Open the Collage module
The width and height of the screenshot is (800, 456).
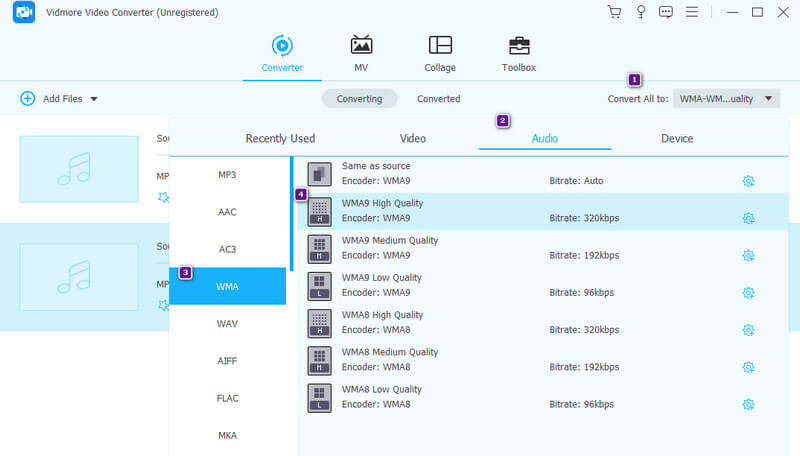(x=440, y=46)
